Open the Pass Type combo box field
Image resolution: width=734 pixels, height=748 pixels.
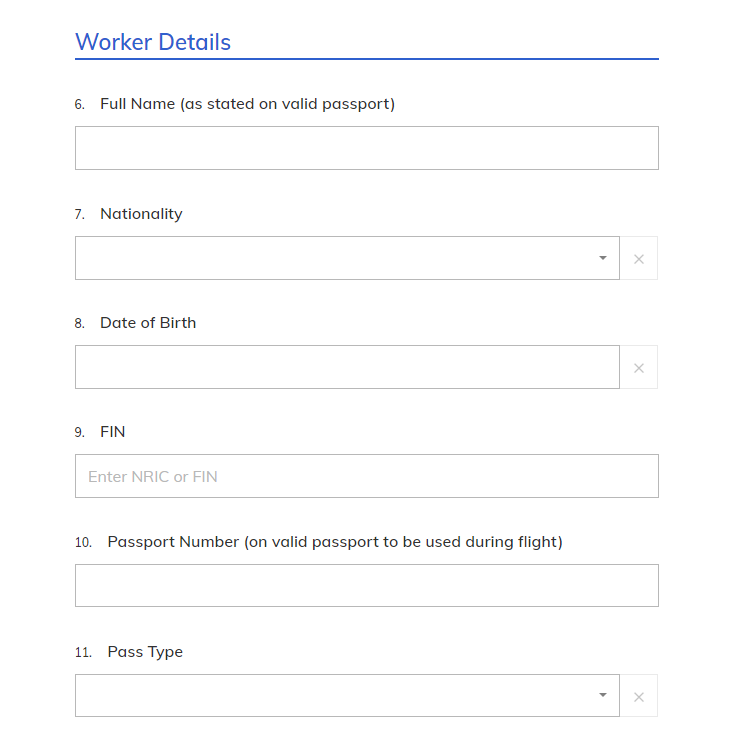[x=335, y=696]
